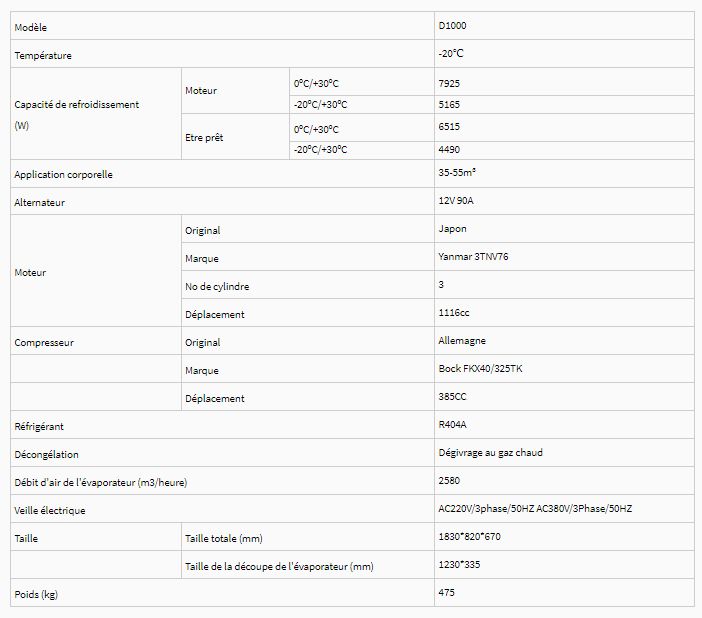The width and height of the screenshot is (702, 618).
Task: Click the 35-55m³ value cell
Action: click(x=457, y=173)
